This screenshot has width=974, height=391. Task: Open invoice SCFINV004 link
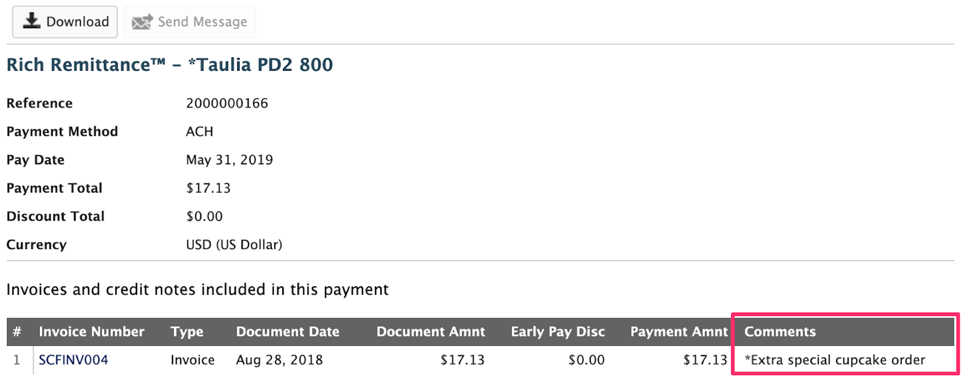point(73,360)
